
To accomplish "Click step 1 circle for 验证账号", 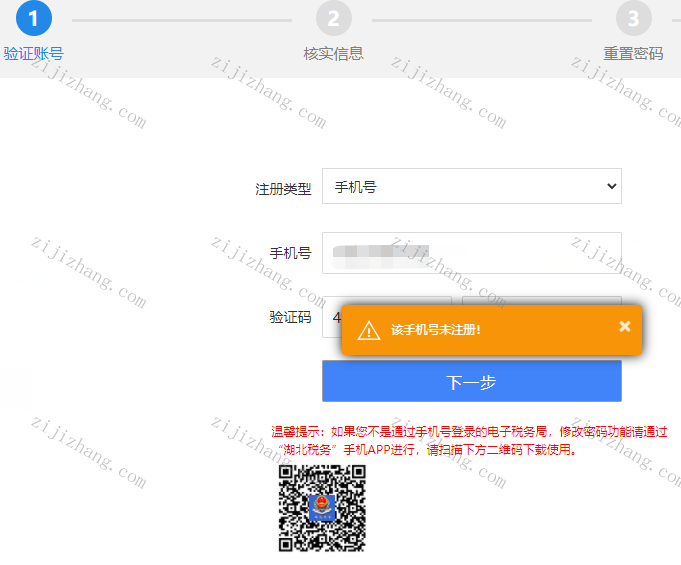I will coord(34,18).
